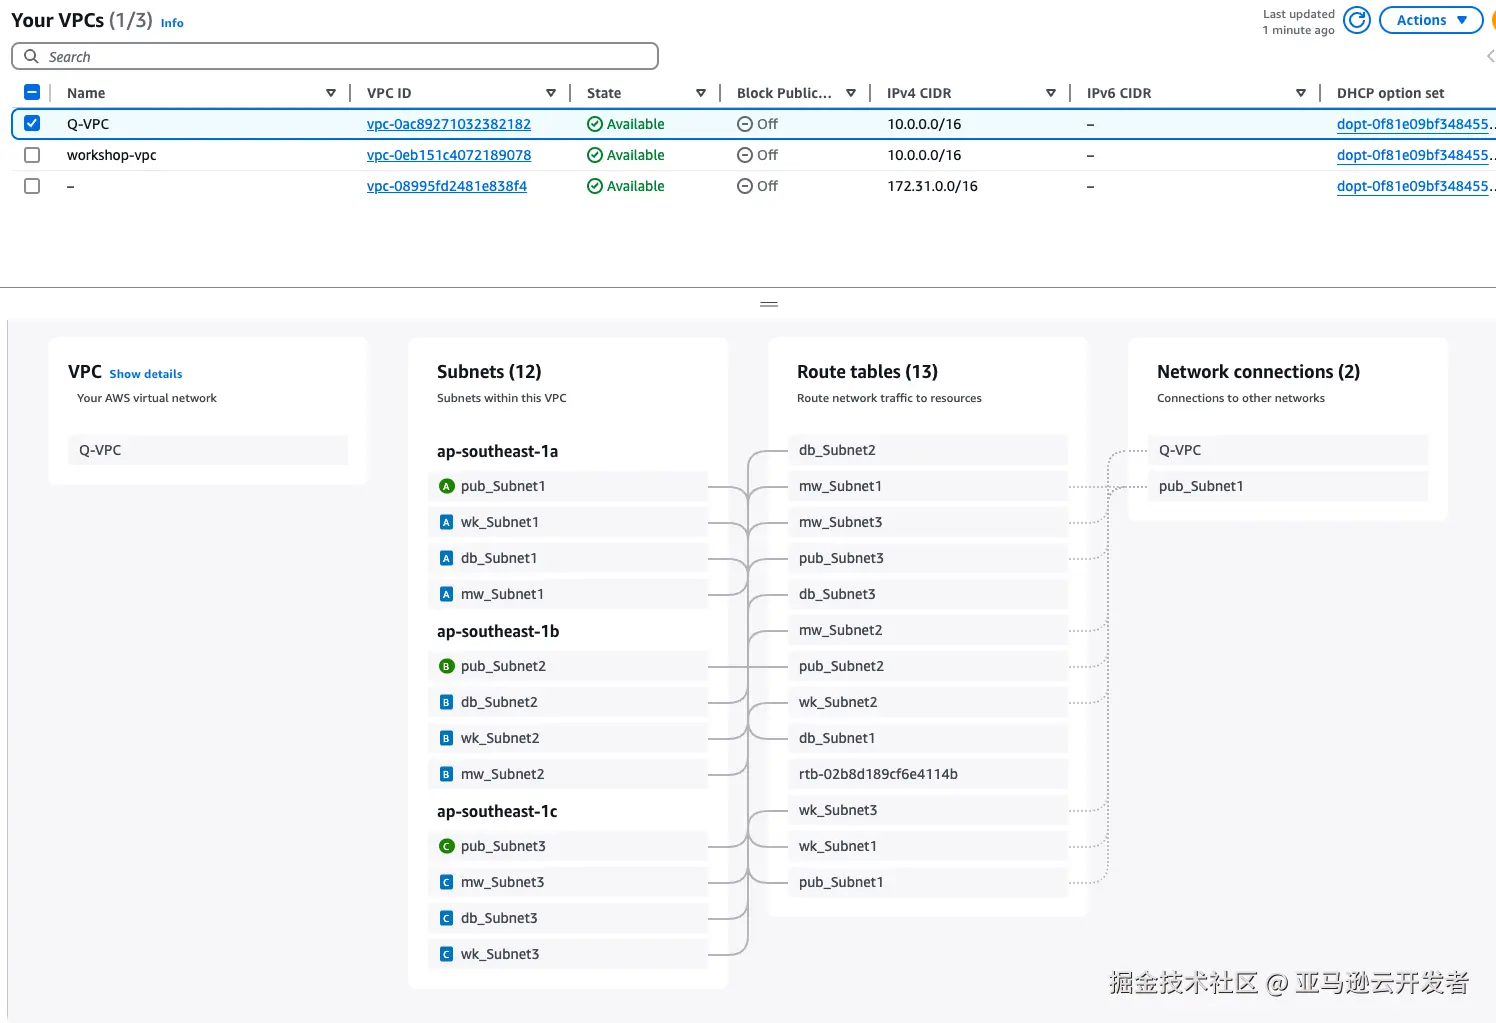Open VPC link vpc-0eb151c4072189078

point(449,155)
